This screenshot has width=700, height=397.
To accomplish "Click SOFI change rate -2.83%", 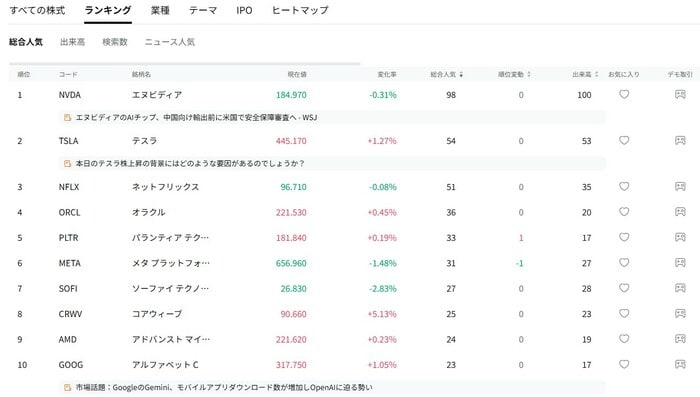I will [x=383, y=288].
